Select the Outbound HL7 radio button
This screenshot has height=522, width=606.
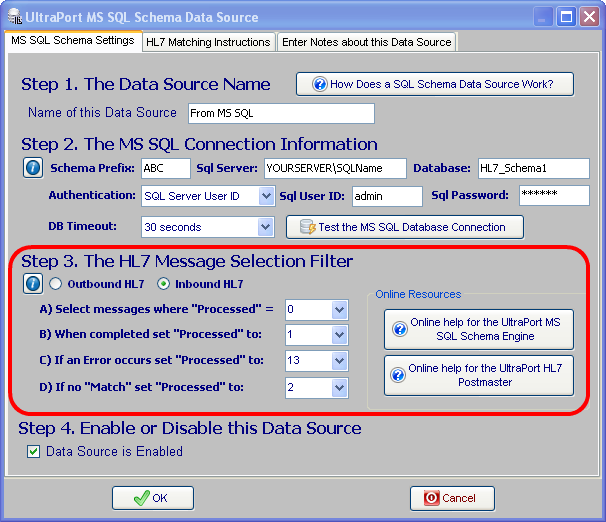56,284
